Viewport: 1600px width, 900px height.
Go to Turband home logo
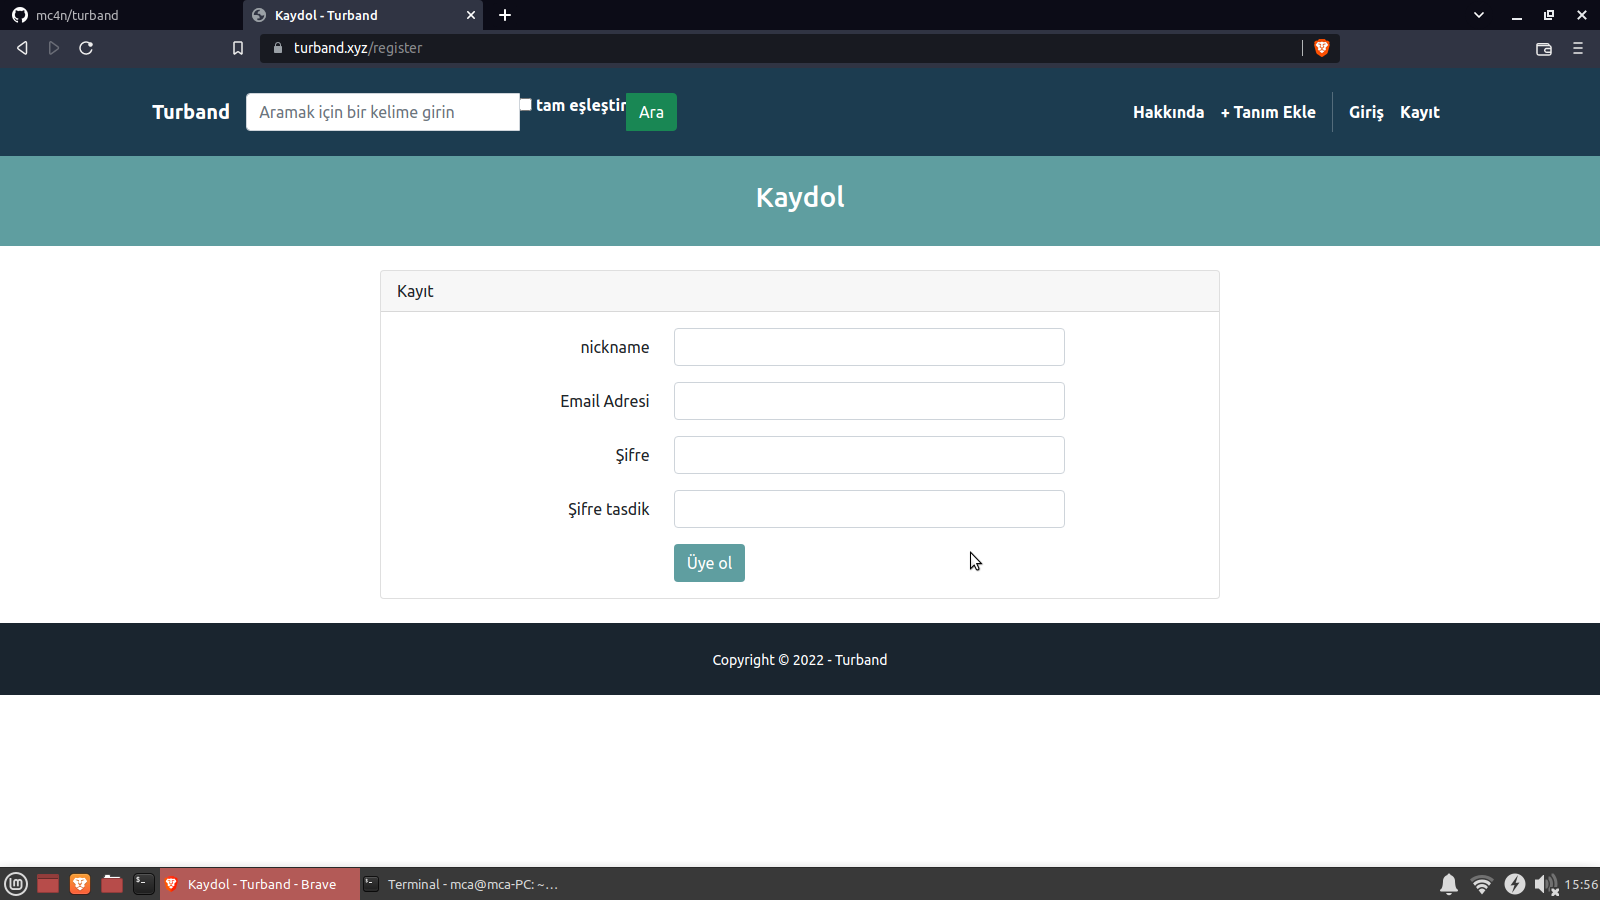[191, 112]
